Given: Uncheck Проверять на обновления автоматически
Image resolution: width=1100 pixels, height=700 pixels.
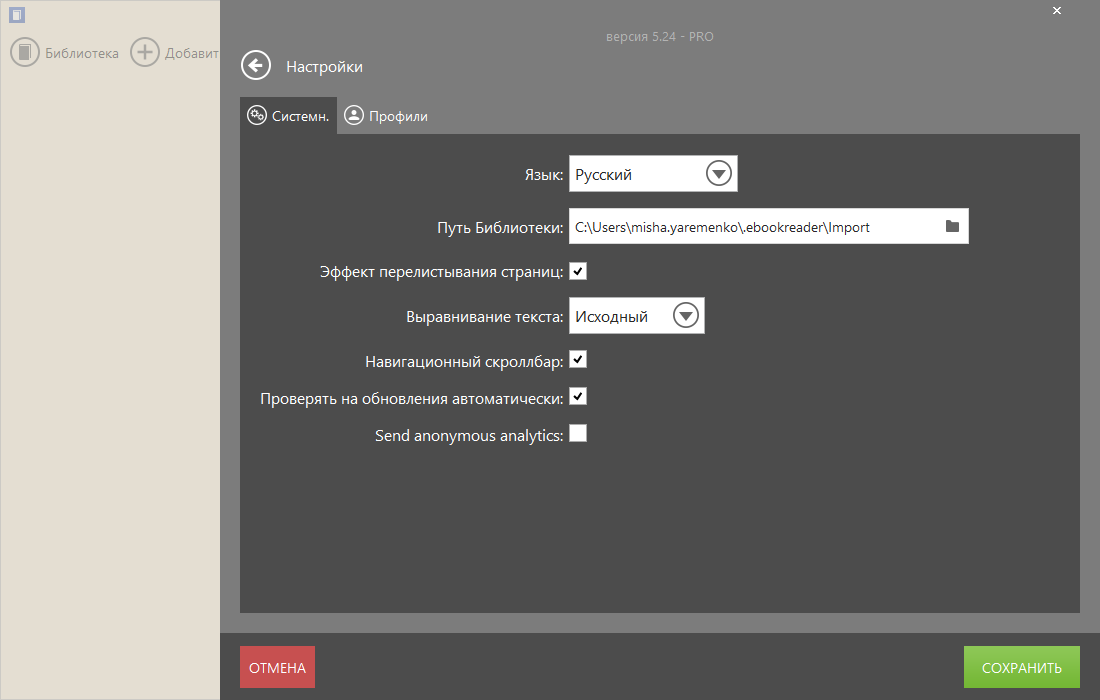Looking at the screenshot, I should click(578, 397).
